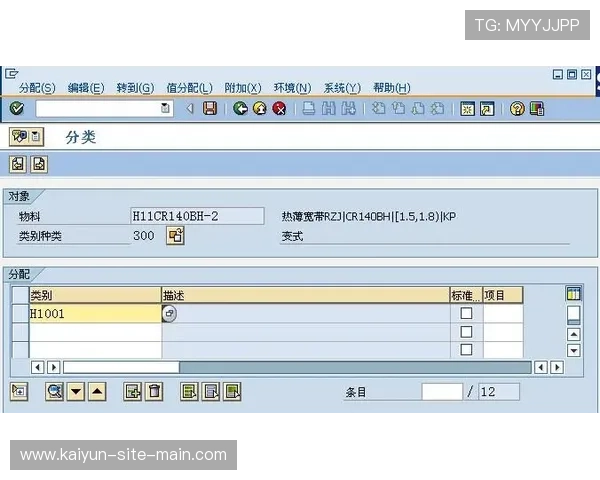Click the 描述 column header
The width and height of the screenshot is (600, 480).
[x=306, y=295]
